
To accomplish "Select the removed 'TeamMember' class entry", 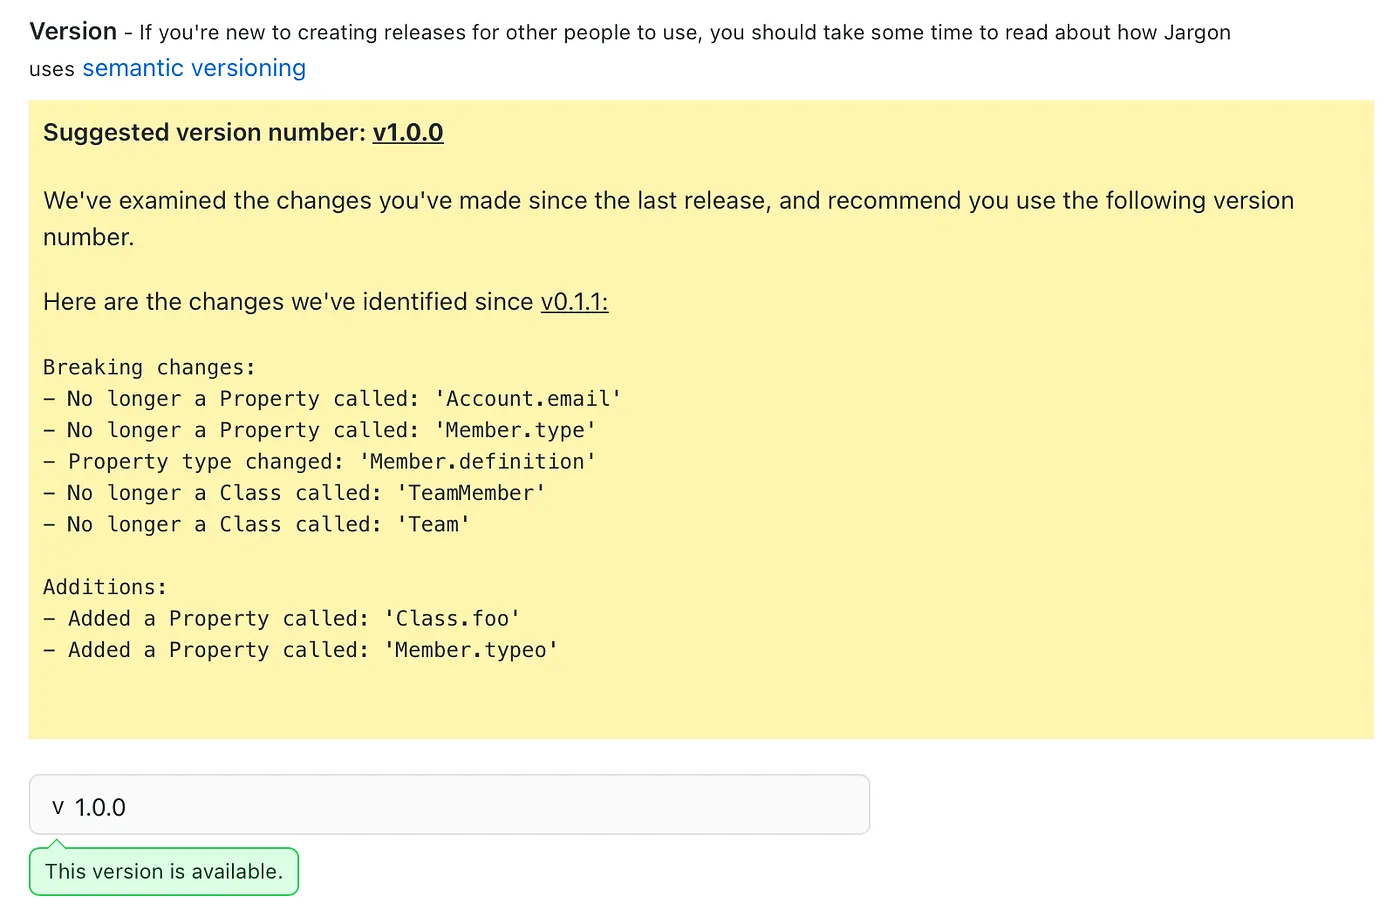I will pyautogui.click(x=294, y=492).
